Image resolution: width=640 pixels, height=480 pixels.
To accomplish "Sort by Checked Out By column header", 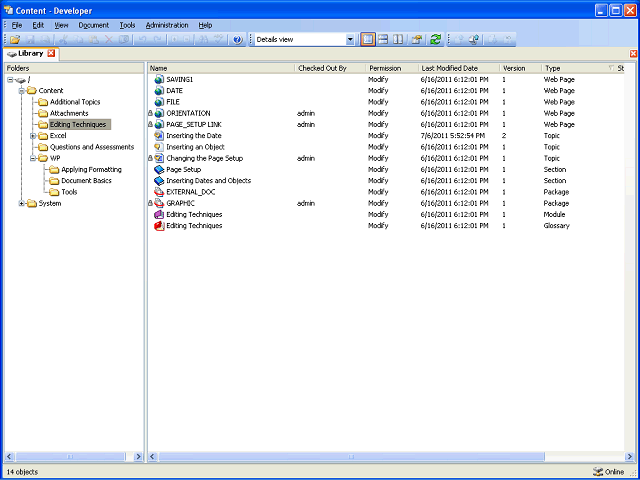I will (x=330, y=68).
